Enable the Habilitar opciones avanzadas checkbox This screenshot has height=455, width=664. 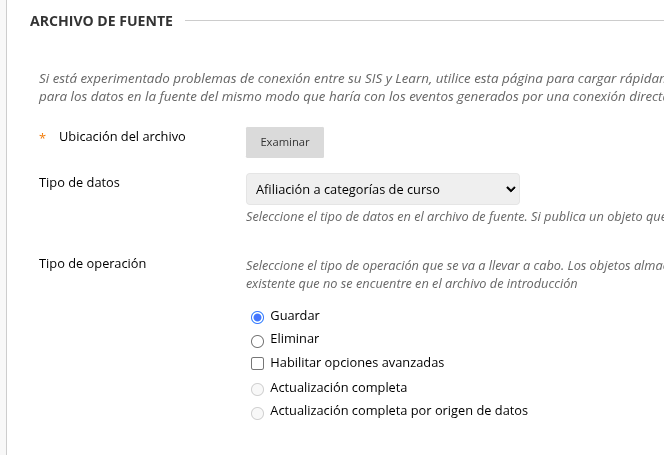(257, 363)
